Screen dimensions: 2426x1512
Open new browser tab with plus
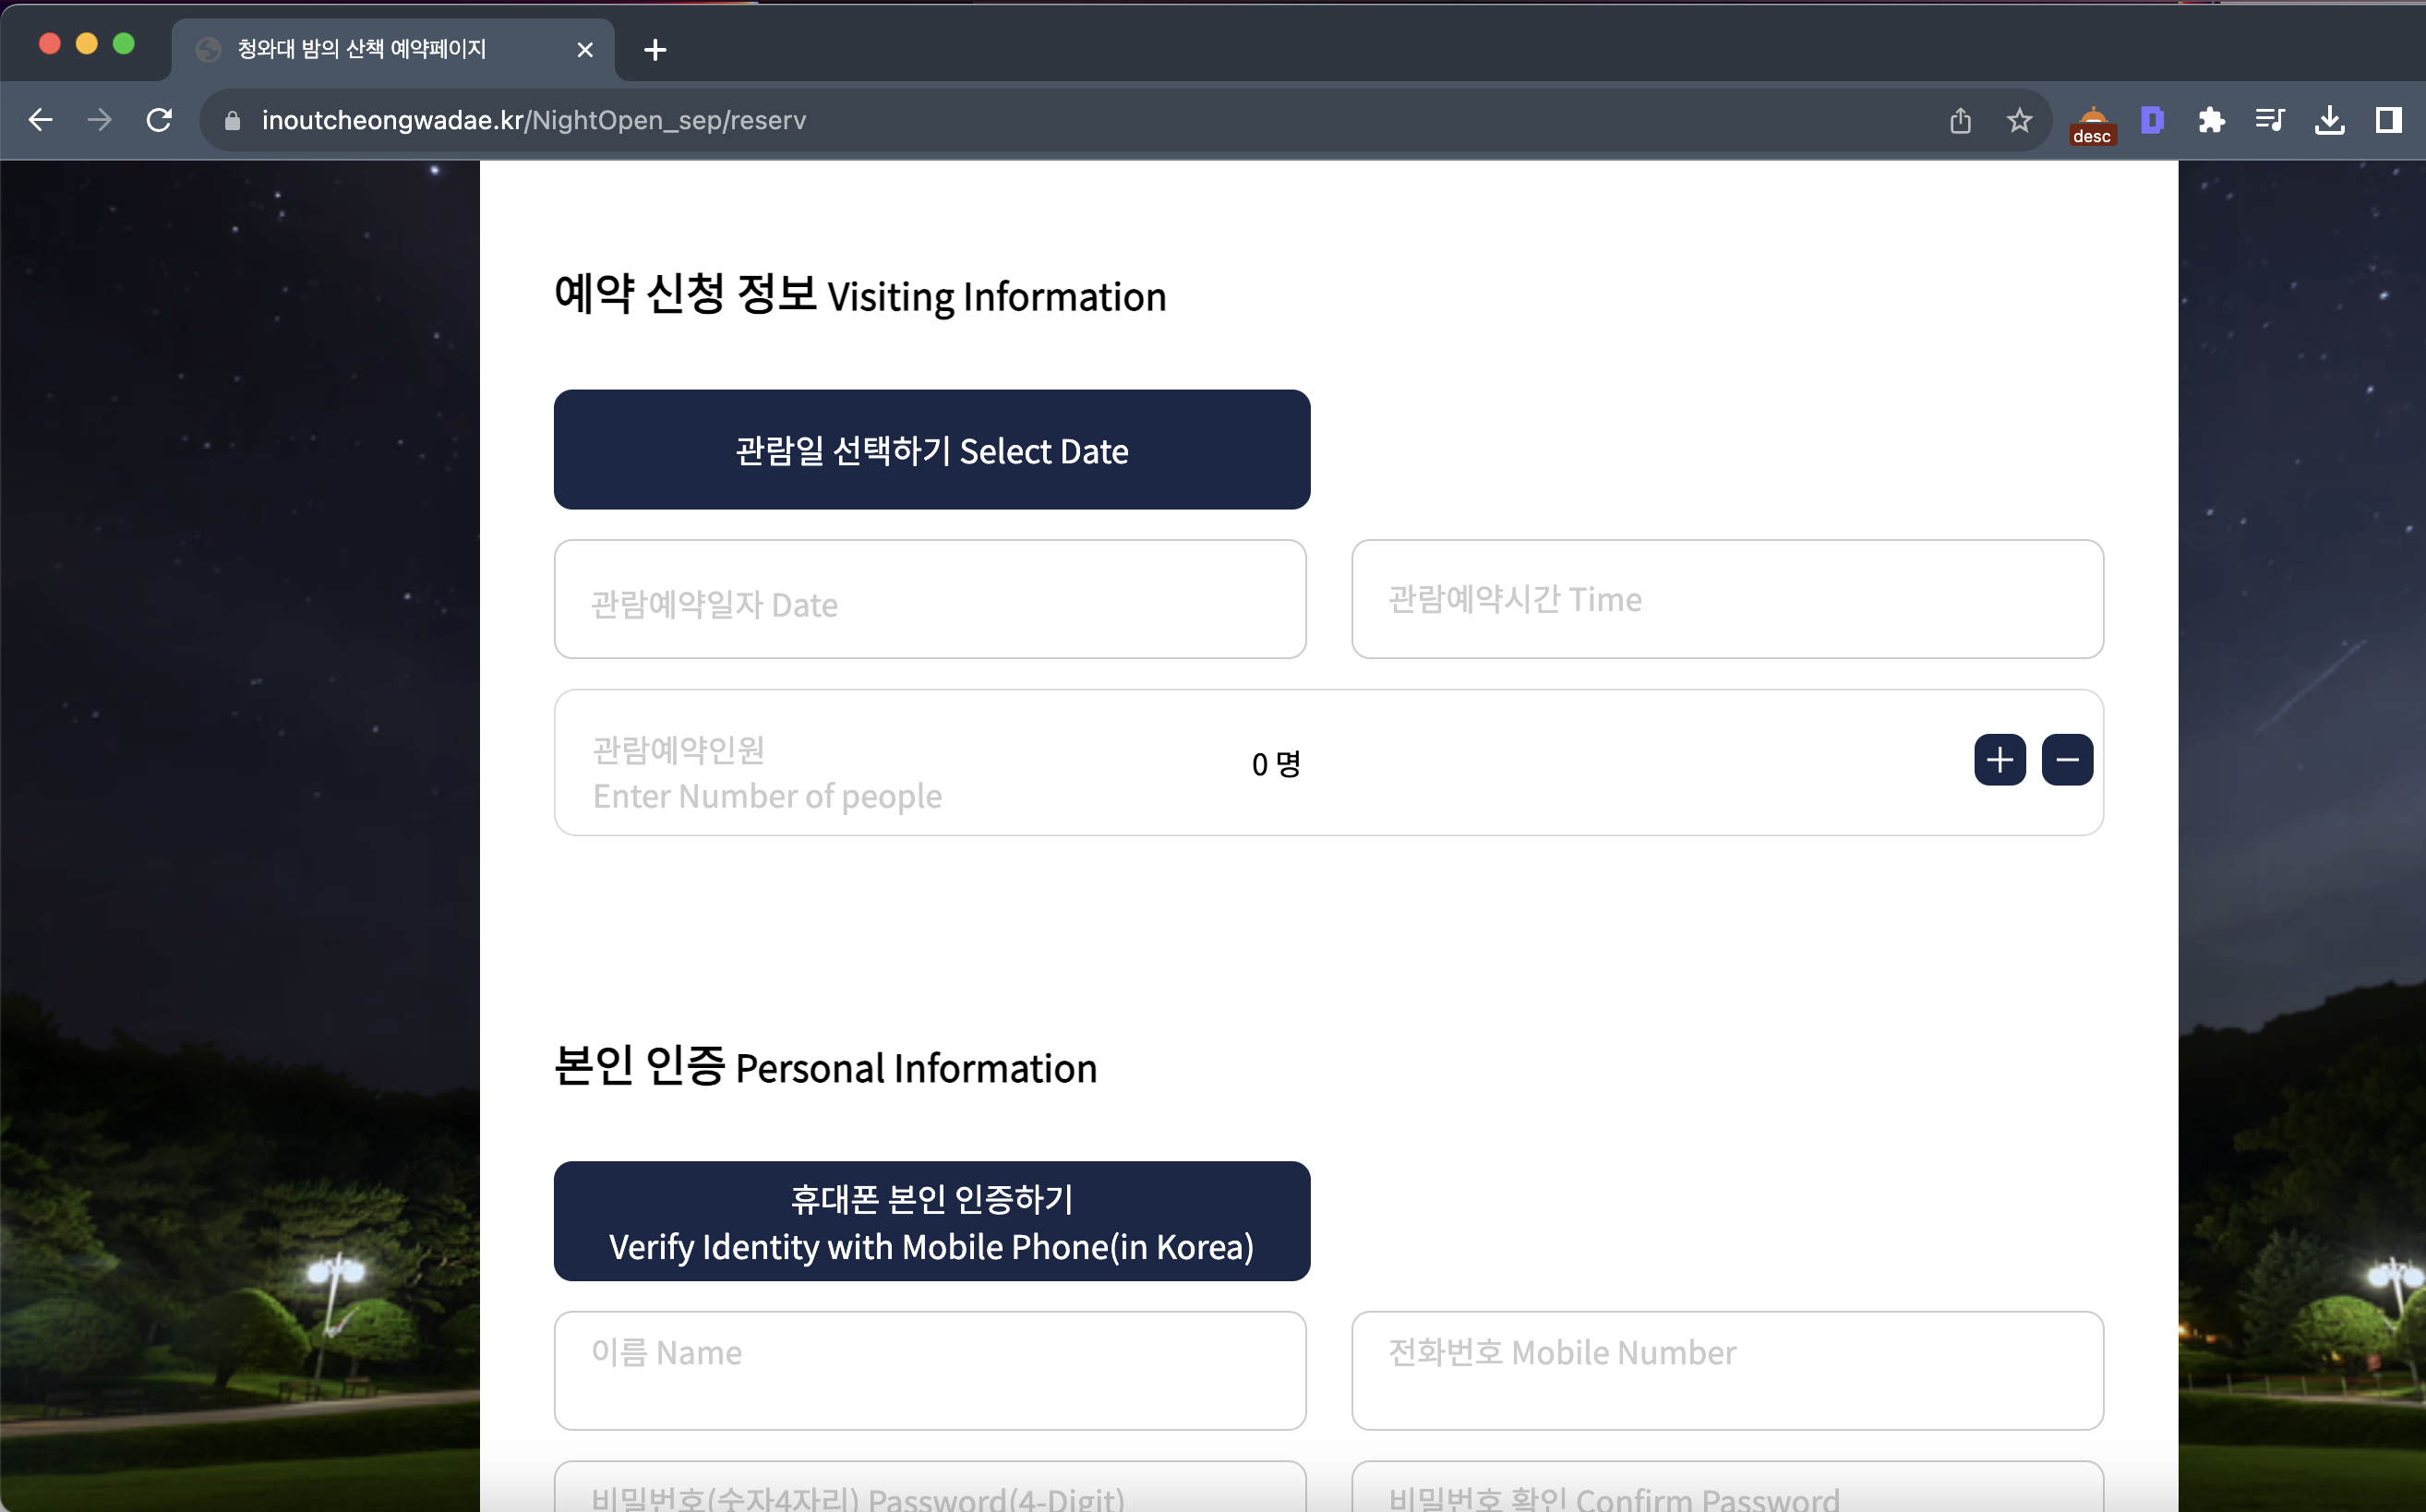[655, 49]
